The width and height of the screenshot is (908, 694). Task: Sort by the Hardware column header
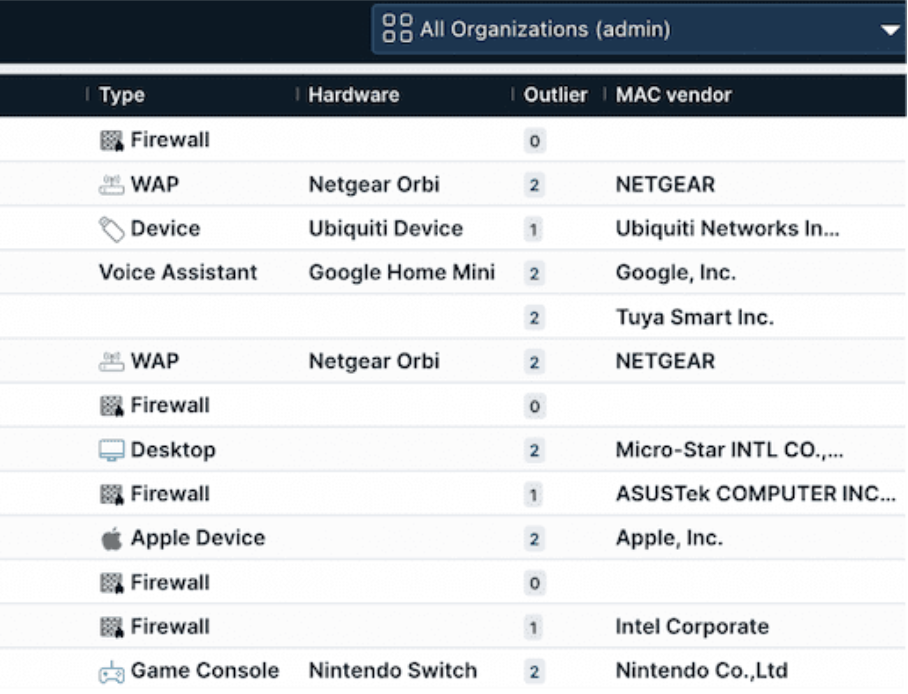pyautogui.click(x=354, y=95)
